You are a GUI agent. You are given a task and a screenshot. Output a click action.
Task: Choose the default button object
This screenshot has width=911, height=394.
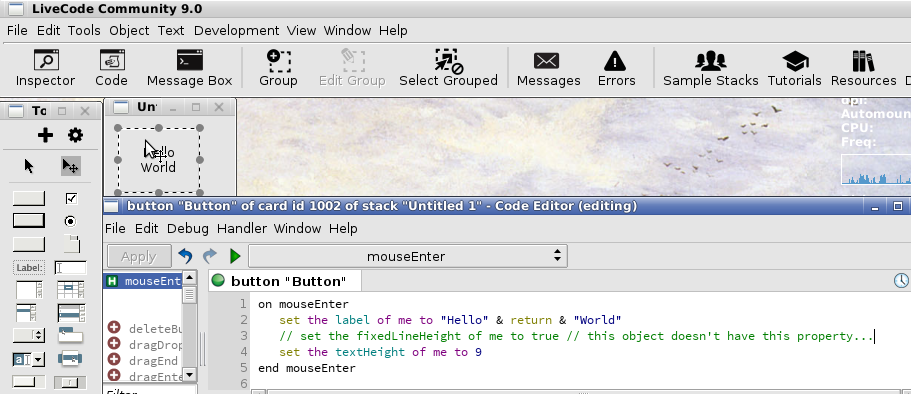pyautogui.click(x=28, y=221)
